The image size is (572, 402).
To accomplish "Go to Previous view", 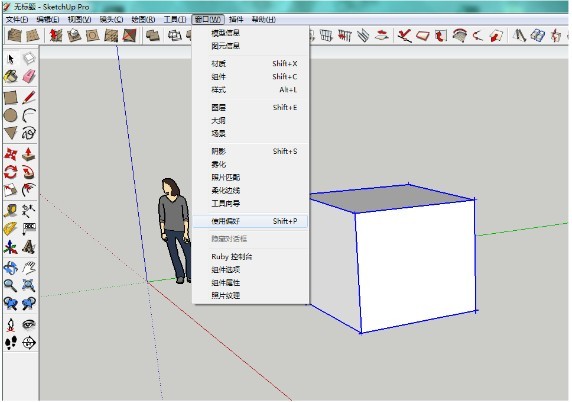I will click(11, 303).
